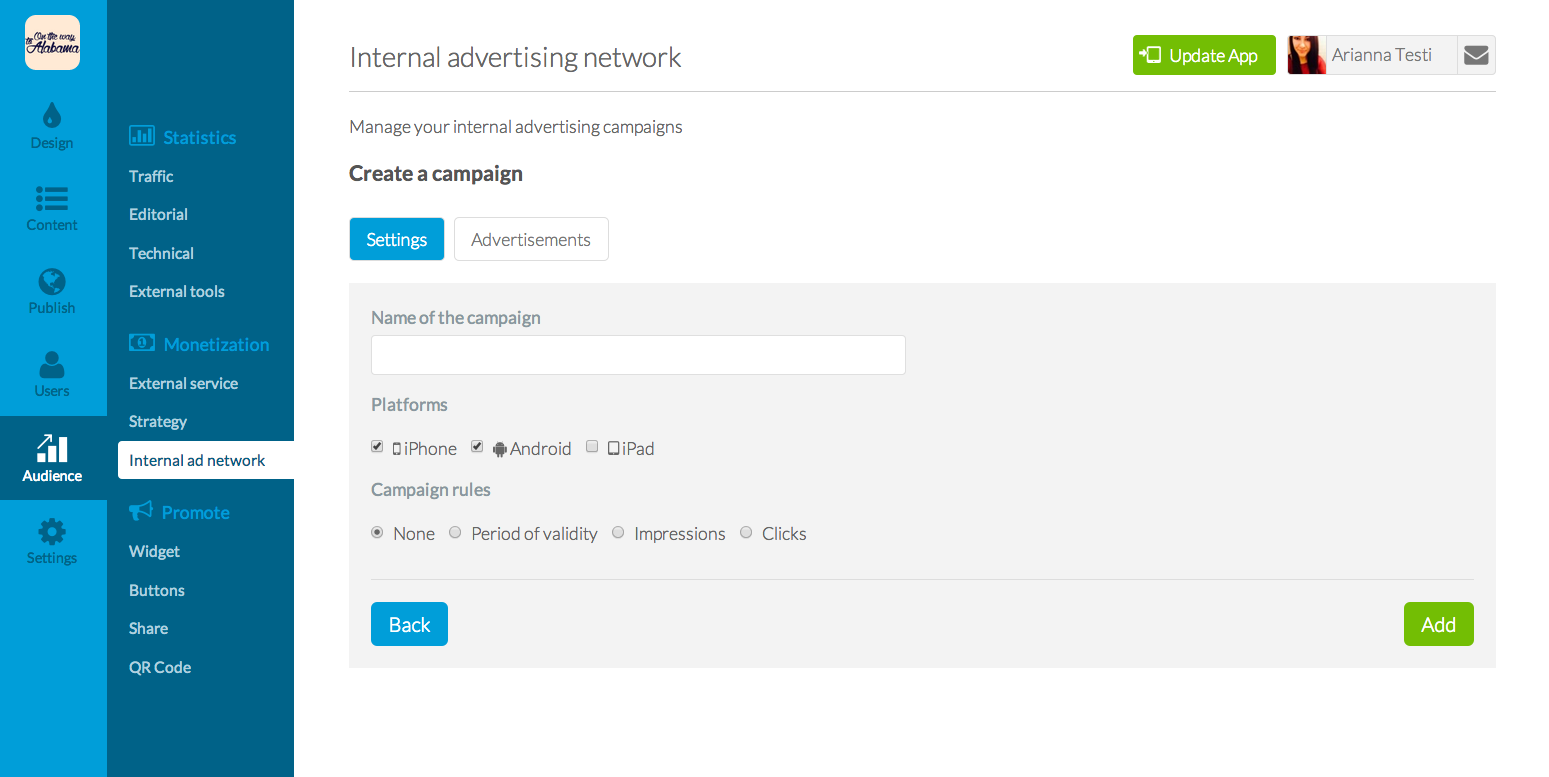Image resolution: width=1549 pixels, height=777 pixels.
Task: Focus the Name of the campaign field
Action: (638, 355)
